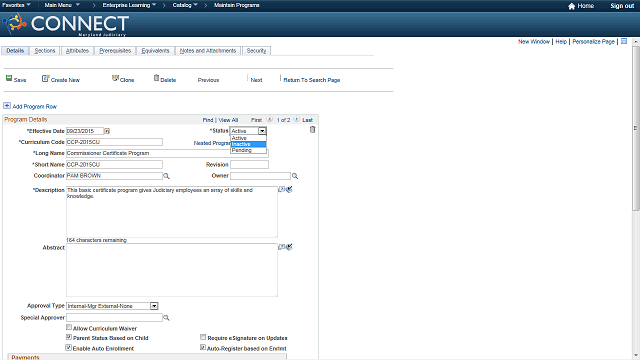Click Return To Search Page link
Screen dimensions: 640x360
(x=312, y=80)
